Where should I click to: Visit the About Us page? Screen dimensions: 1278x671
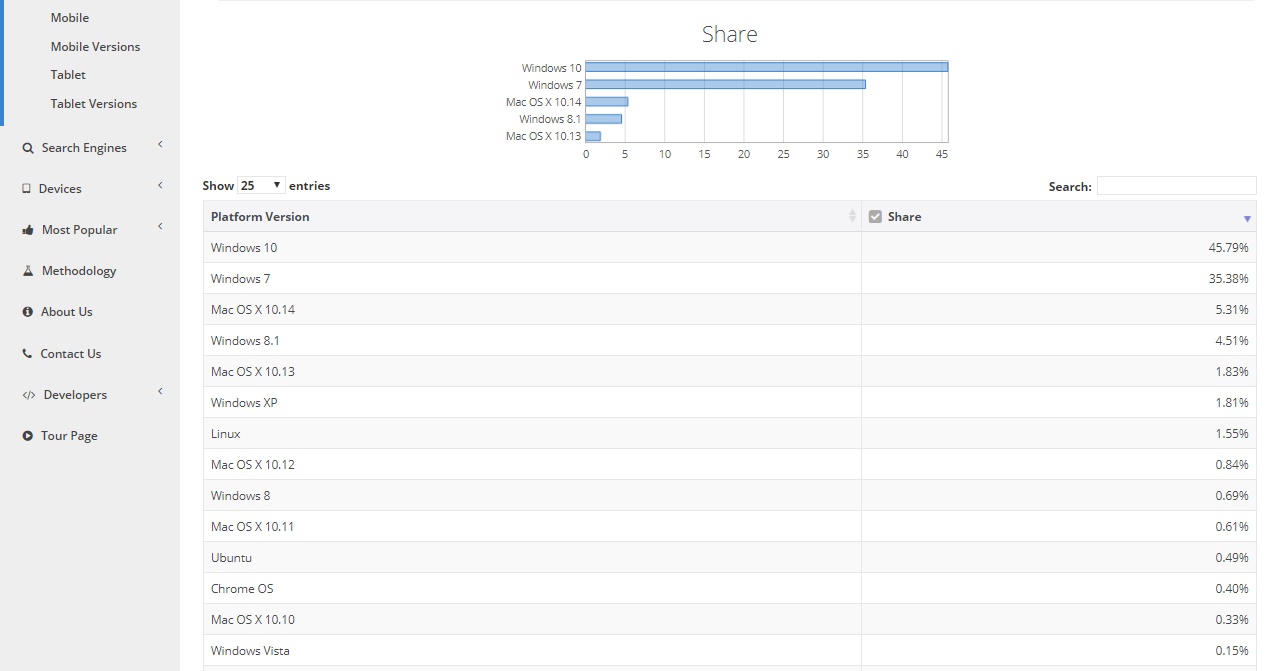click(66, 312)
